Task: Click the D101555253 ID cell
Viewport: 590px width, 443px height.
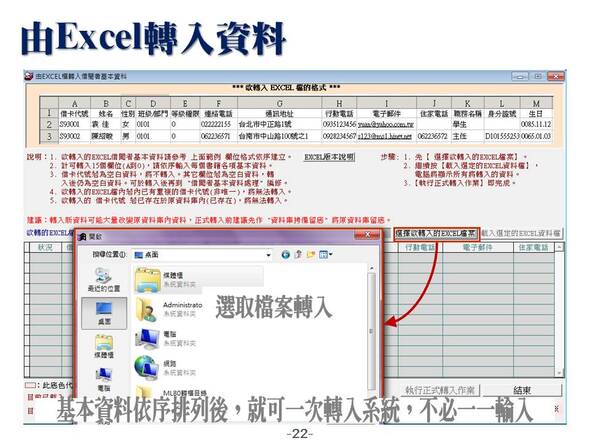Action: (x=502, y=136)
